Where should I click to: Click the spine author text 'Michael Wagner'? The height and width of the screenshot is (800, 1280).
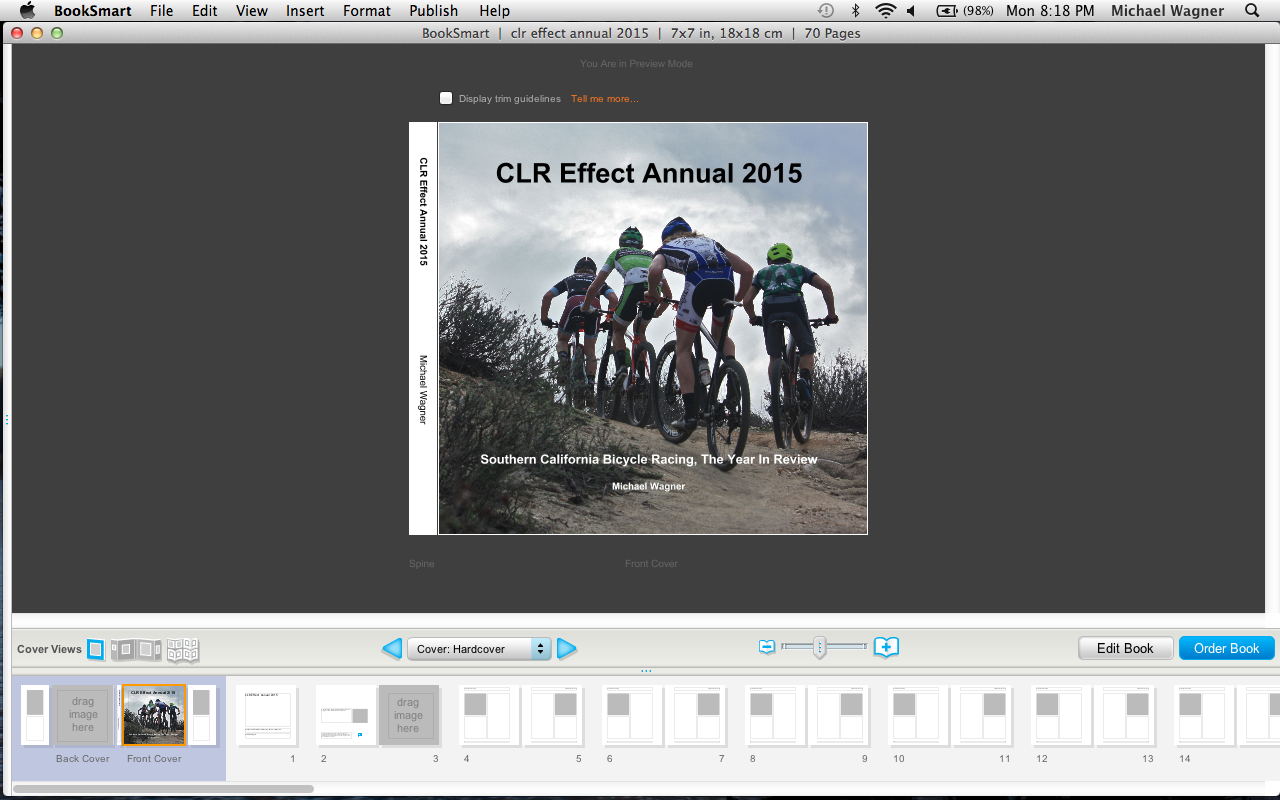(423, 389)
